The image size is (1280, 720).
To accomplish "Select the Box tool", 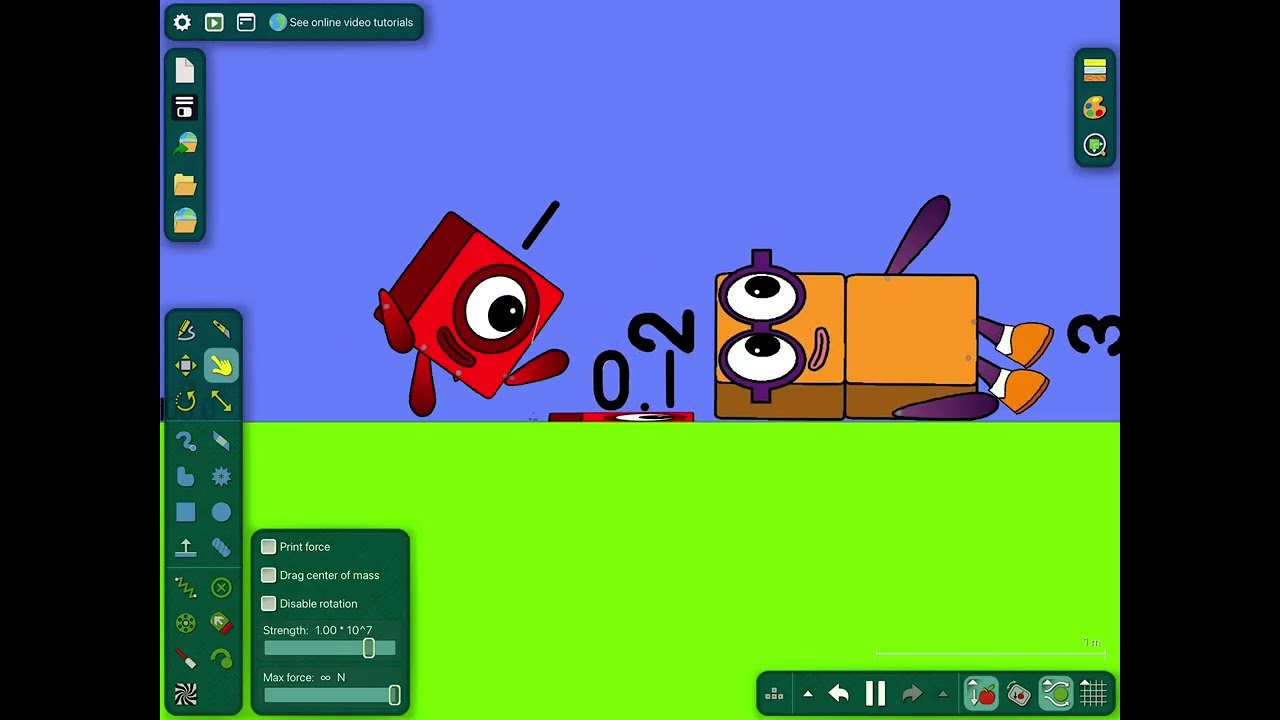I will pyautogui.click(x=186, y=513).
